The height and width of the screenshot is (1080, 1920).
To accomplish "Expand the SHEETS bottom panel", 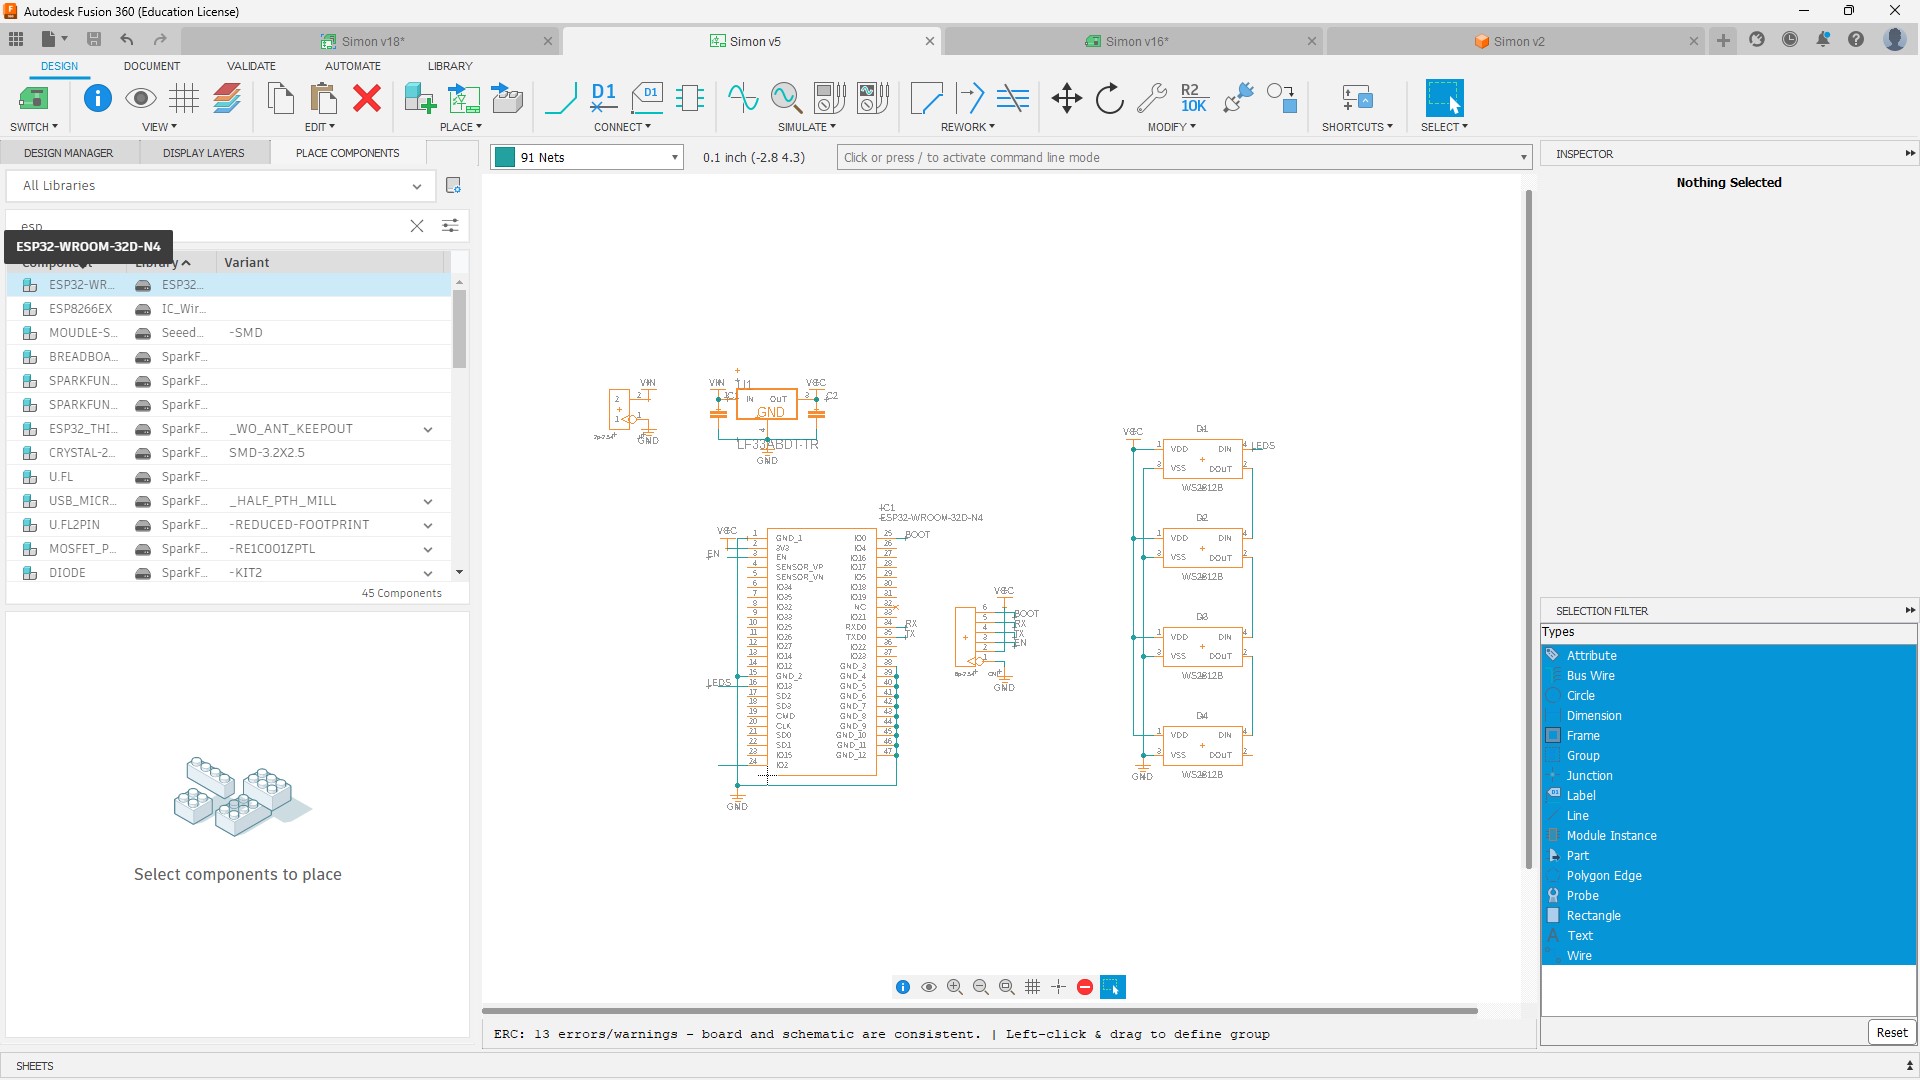I will pos(1909,1066).
